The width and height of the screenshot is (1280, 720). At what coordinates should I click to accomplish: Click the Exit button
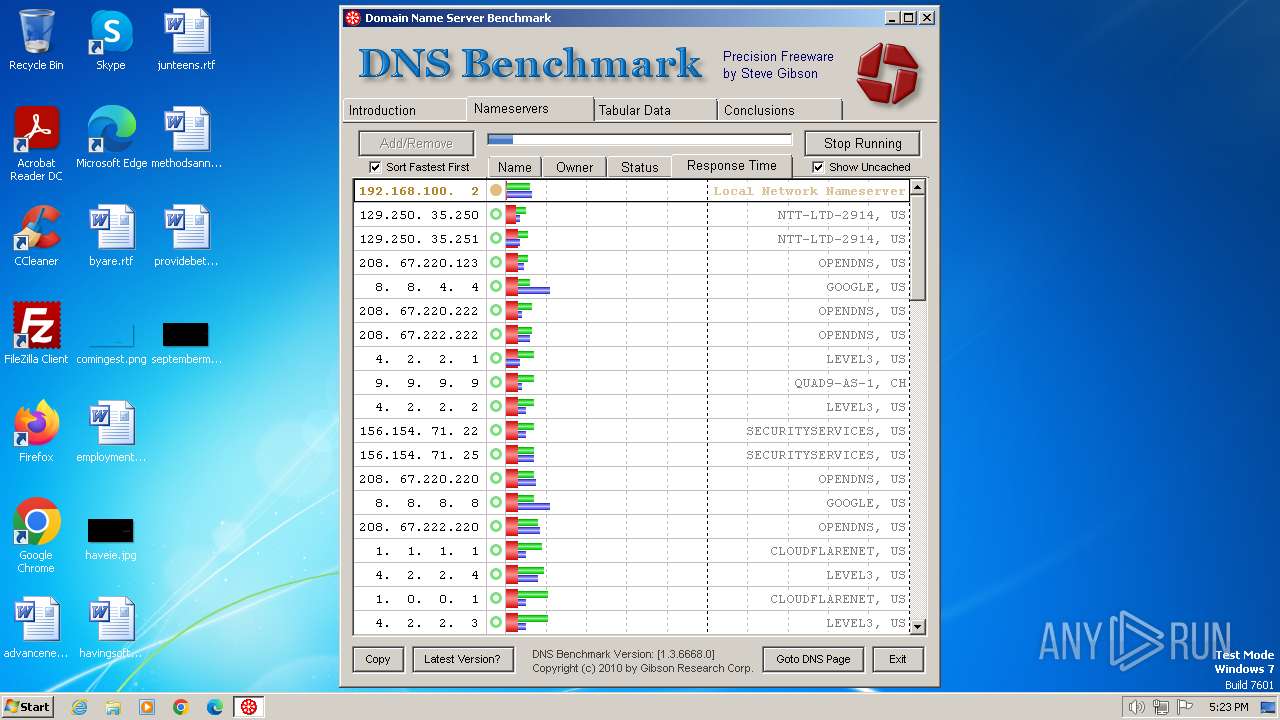coord(898,659)
